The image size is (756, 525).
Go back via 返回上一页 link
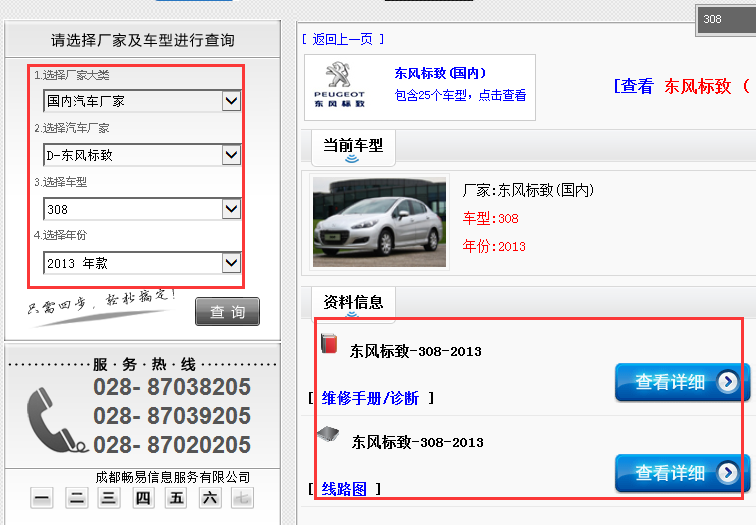coord(343,39)
